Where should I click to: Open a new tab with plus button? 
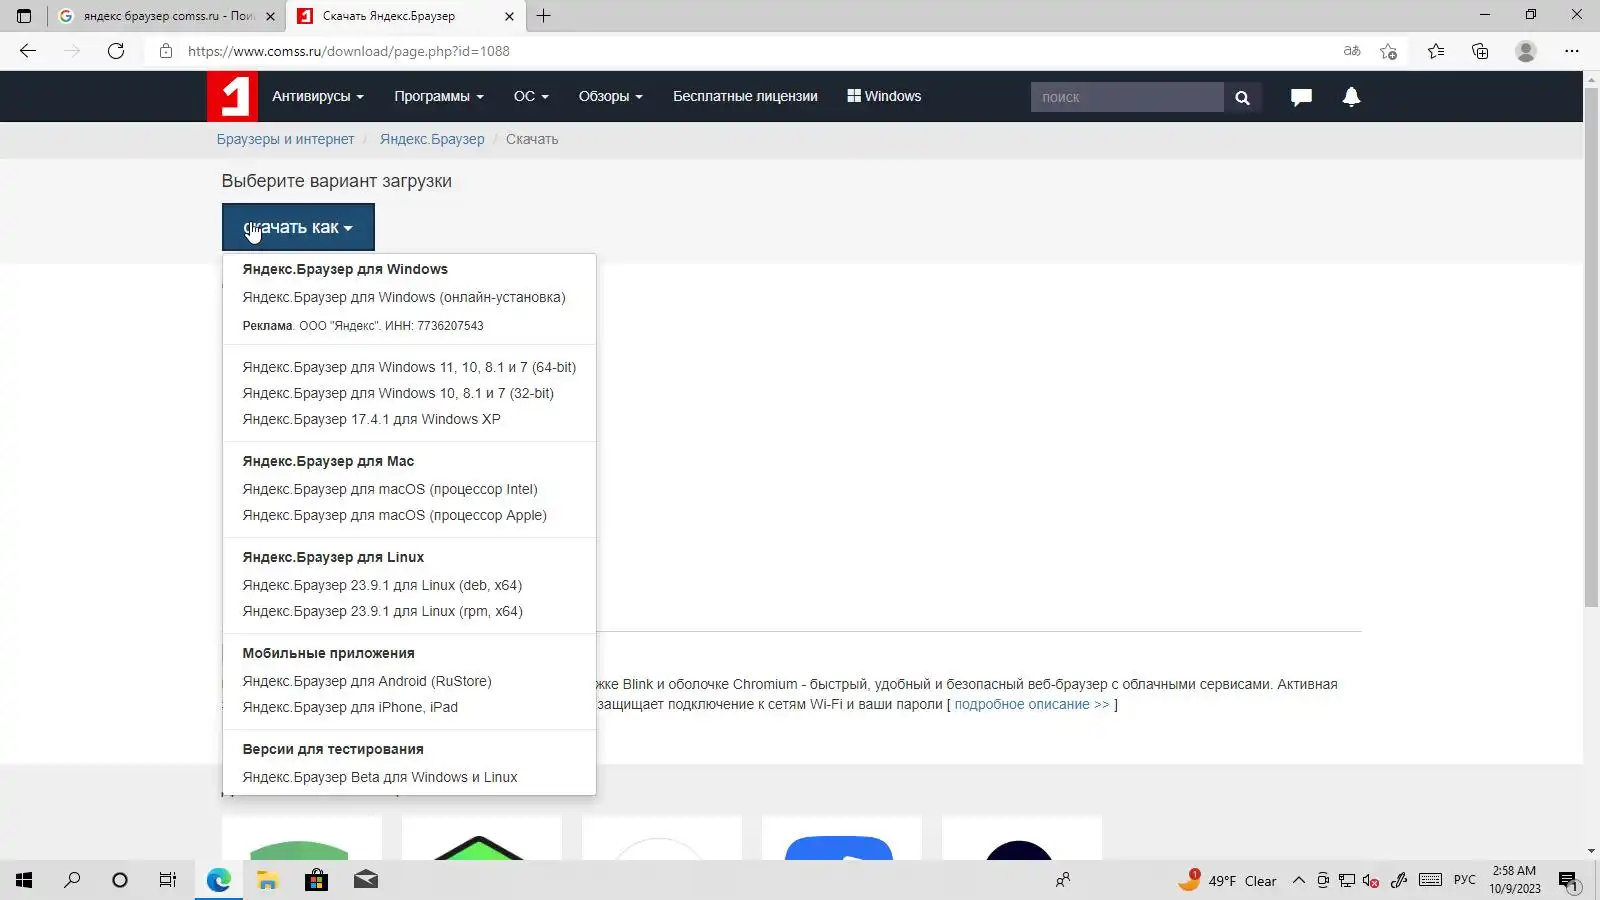tap(543, 16)
